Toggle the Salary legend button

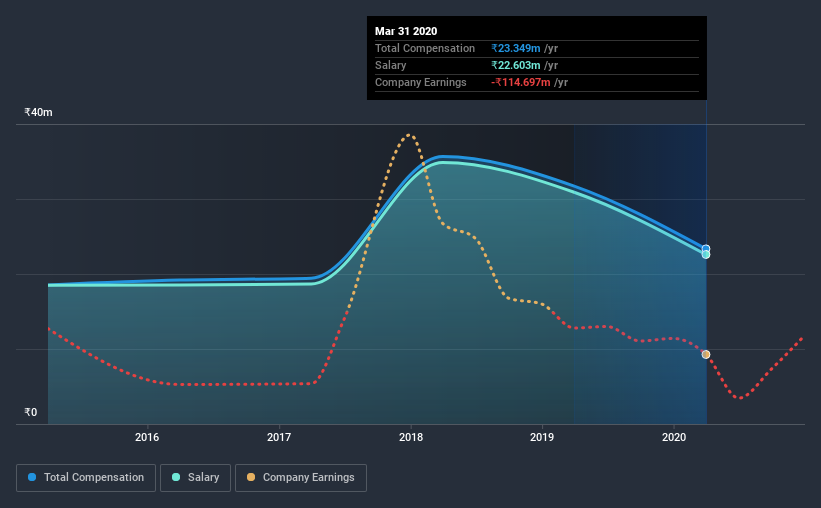[195, 478]
